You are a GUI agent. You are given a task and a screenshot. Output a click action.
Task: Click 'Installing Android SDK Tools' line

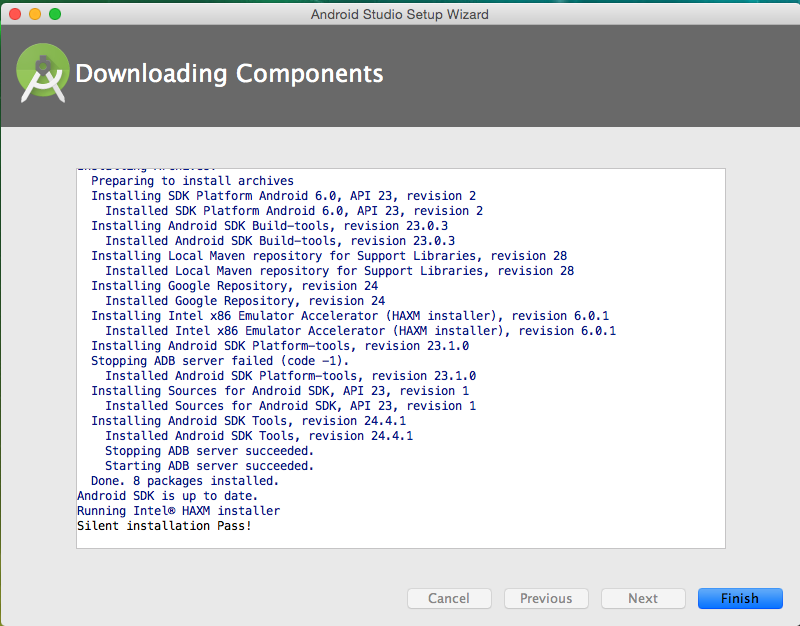tap(248, 421)
